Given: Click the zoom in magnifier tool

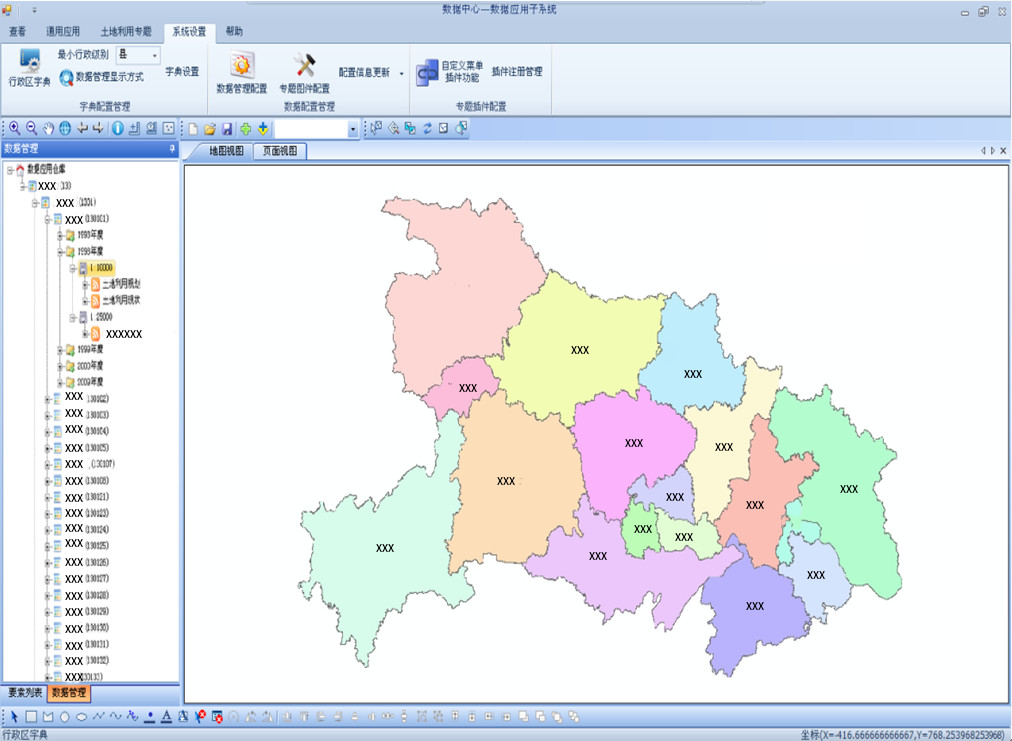Looking at the screenshot, I should [x=15, y=128].
